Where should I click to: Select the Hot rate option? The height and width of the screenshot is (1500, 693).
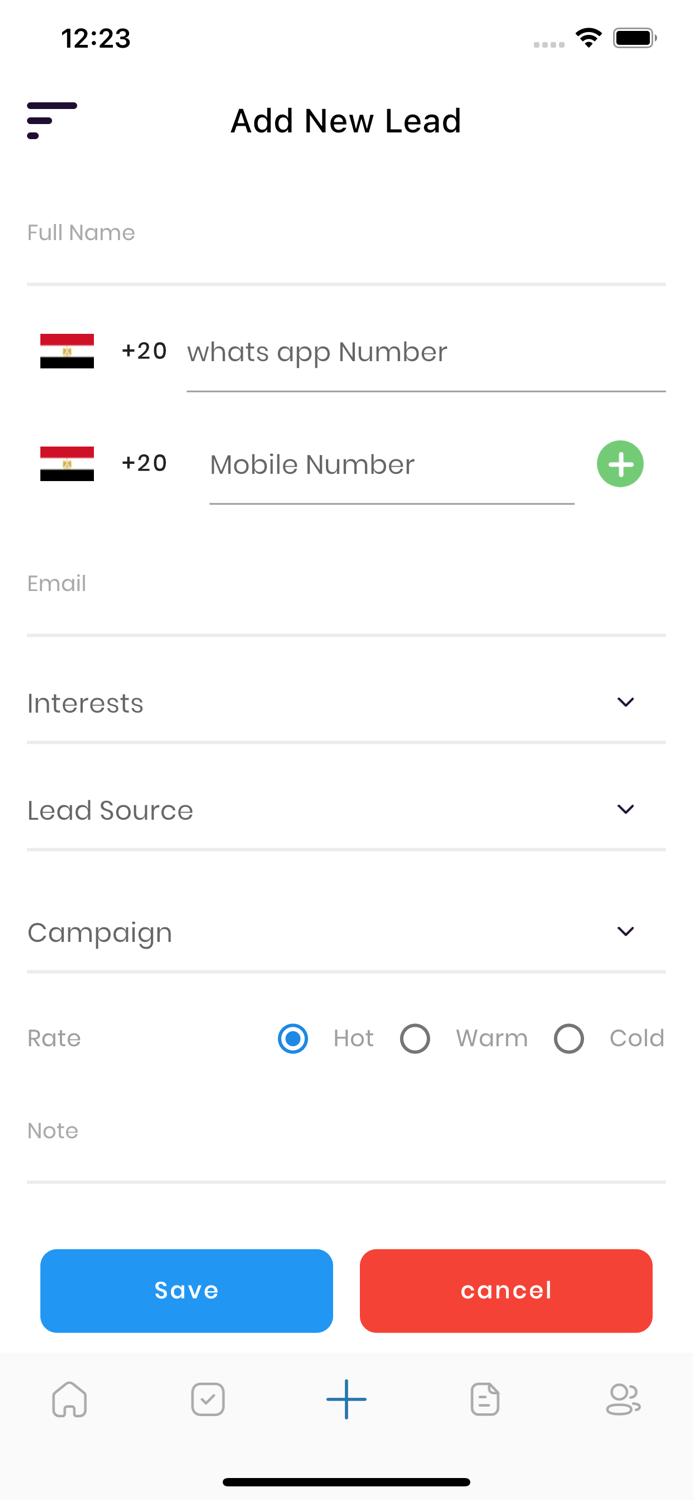(x=293, y=1039)
